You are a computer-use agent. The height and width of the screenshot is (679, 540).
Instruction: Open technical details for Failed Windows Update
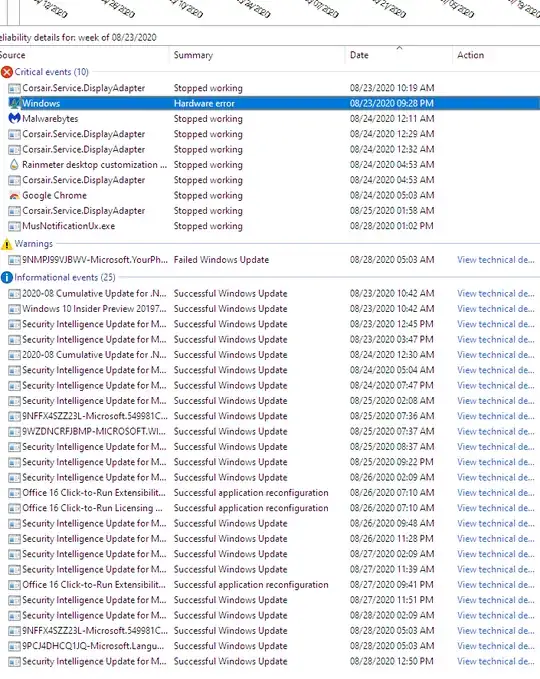coord(495,260)
